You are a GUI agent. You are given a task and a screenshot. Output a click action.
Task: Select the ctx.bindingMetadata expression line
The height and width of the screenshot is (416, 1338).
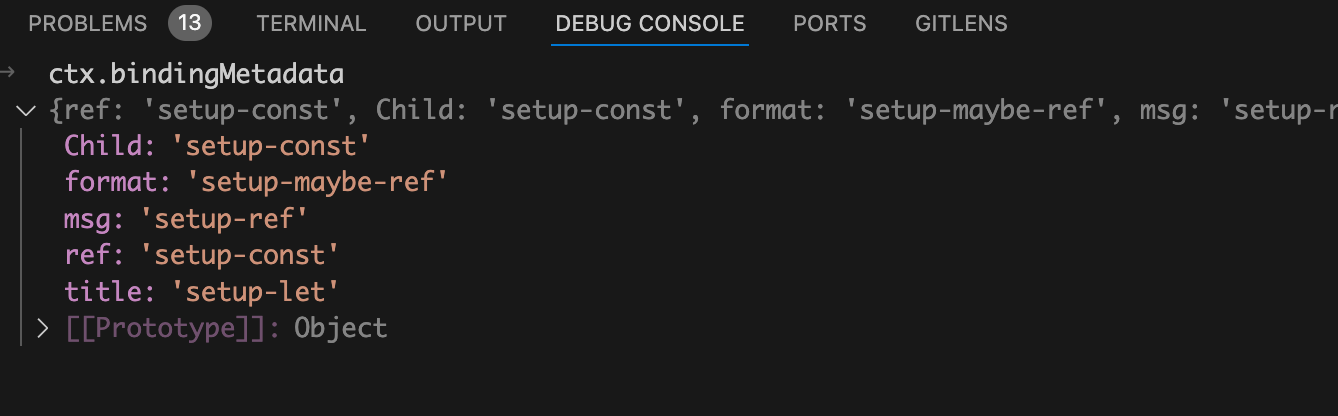coord(196,74)
